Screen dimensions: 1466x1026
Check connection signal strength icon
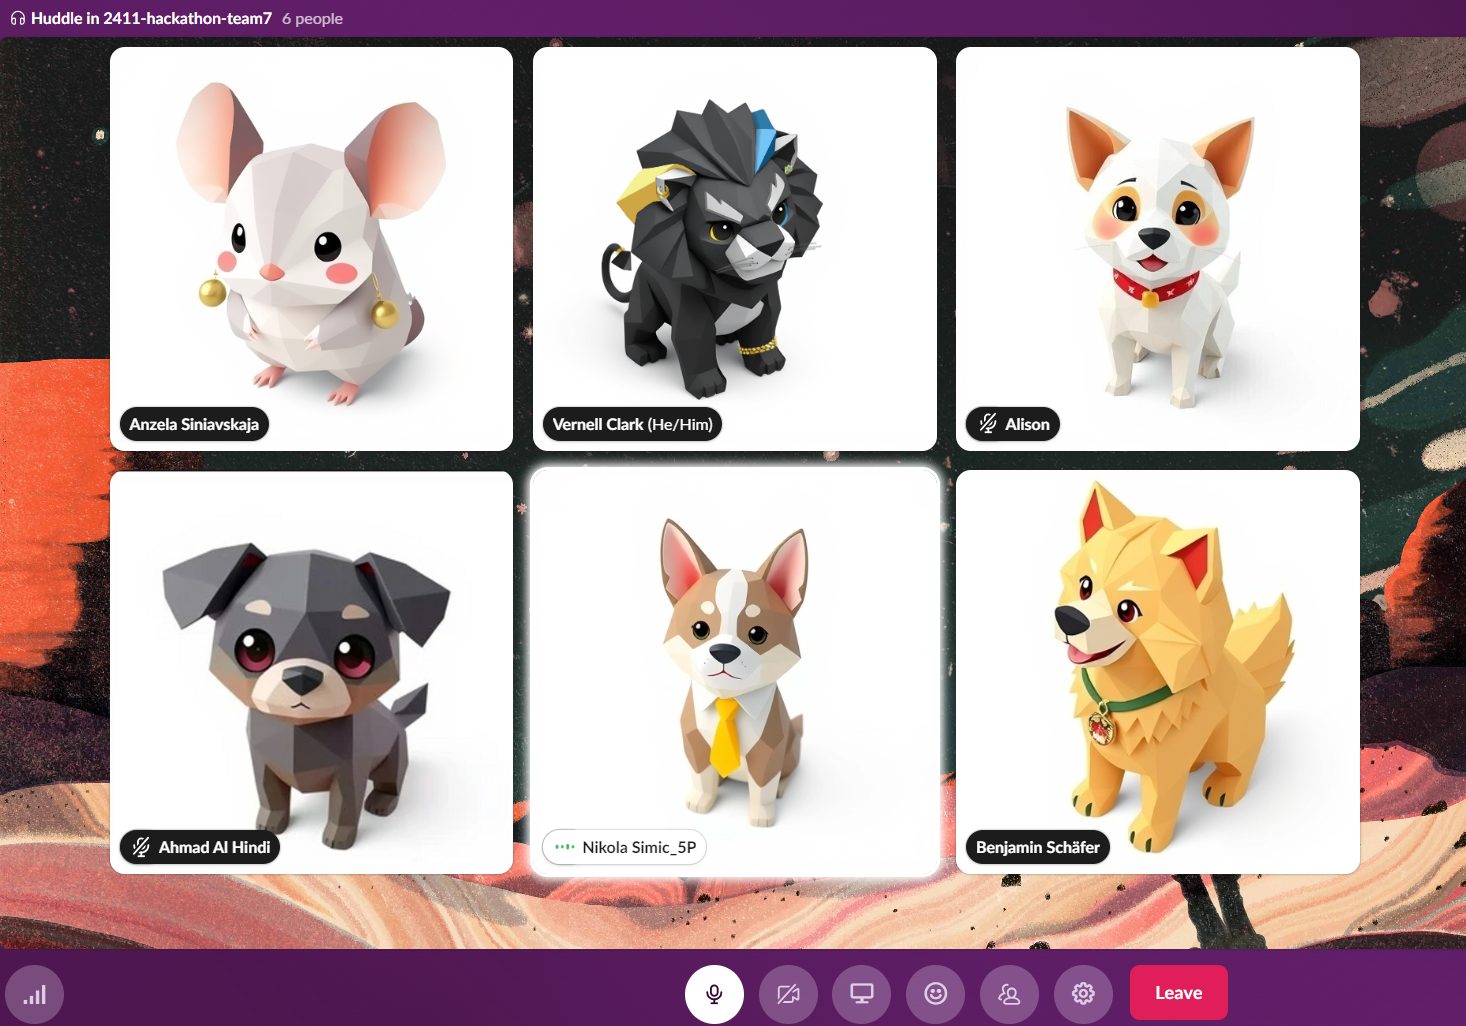tap(35, 995)
